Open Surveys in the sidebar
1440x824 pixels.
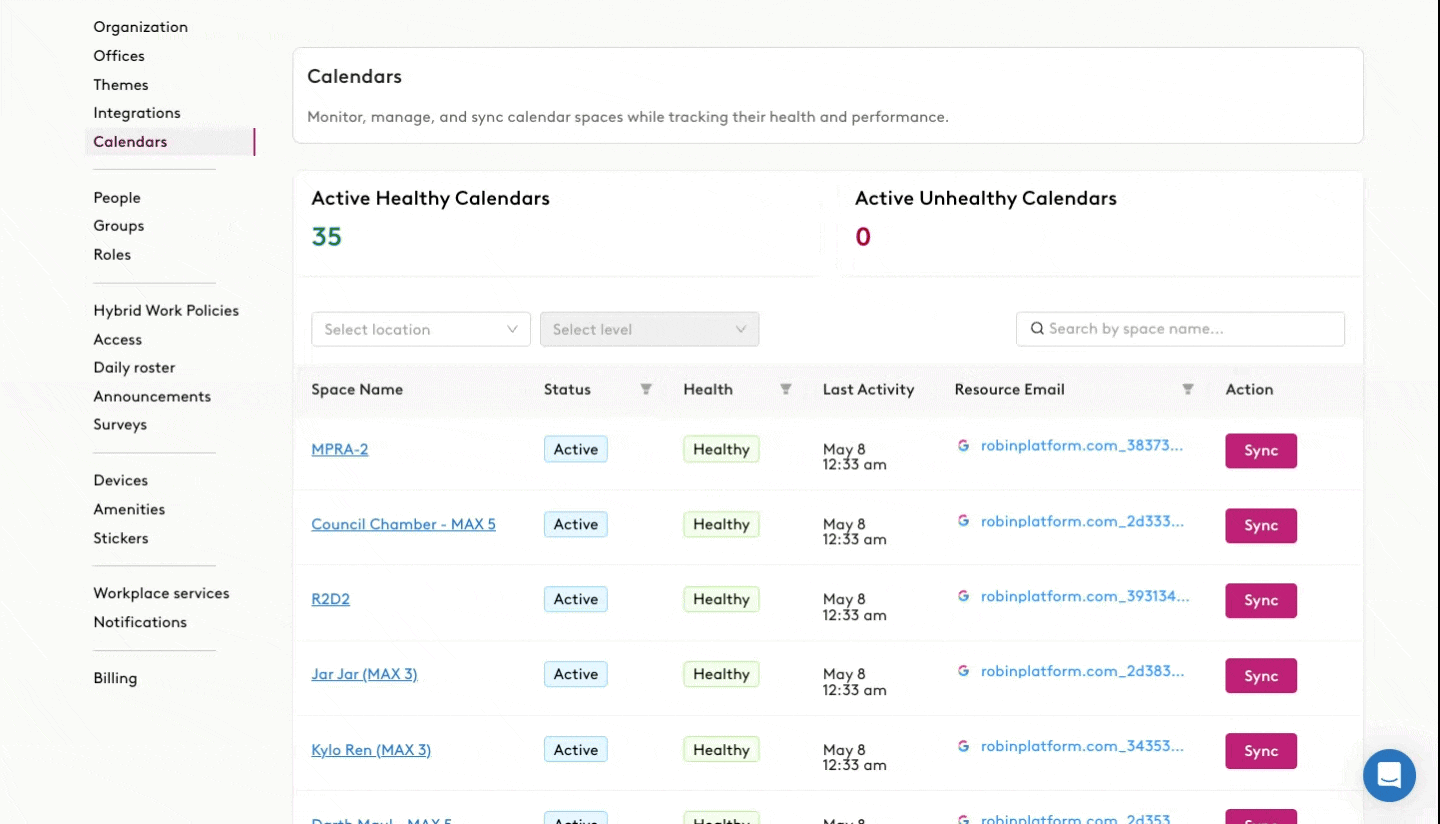pyautogui.click(x=120, y=425)
